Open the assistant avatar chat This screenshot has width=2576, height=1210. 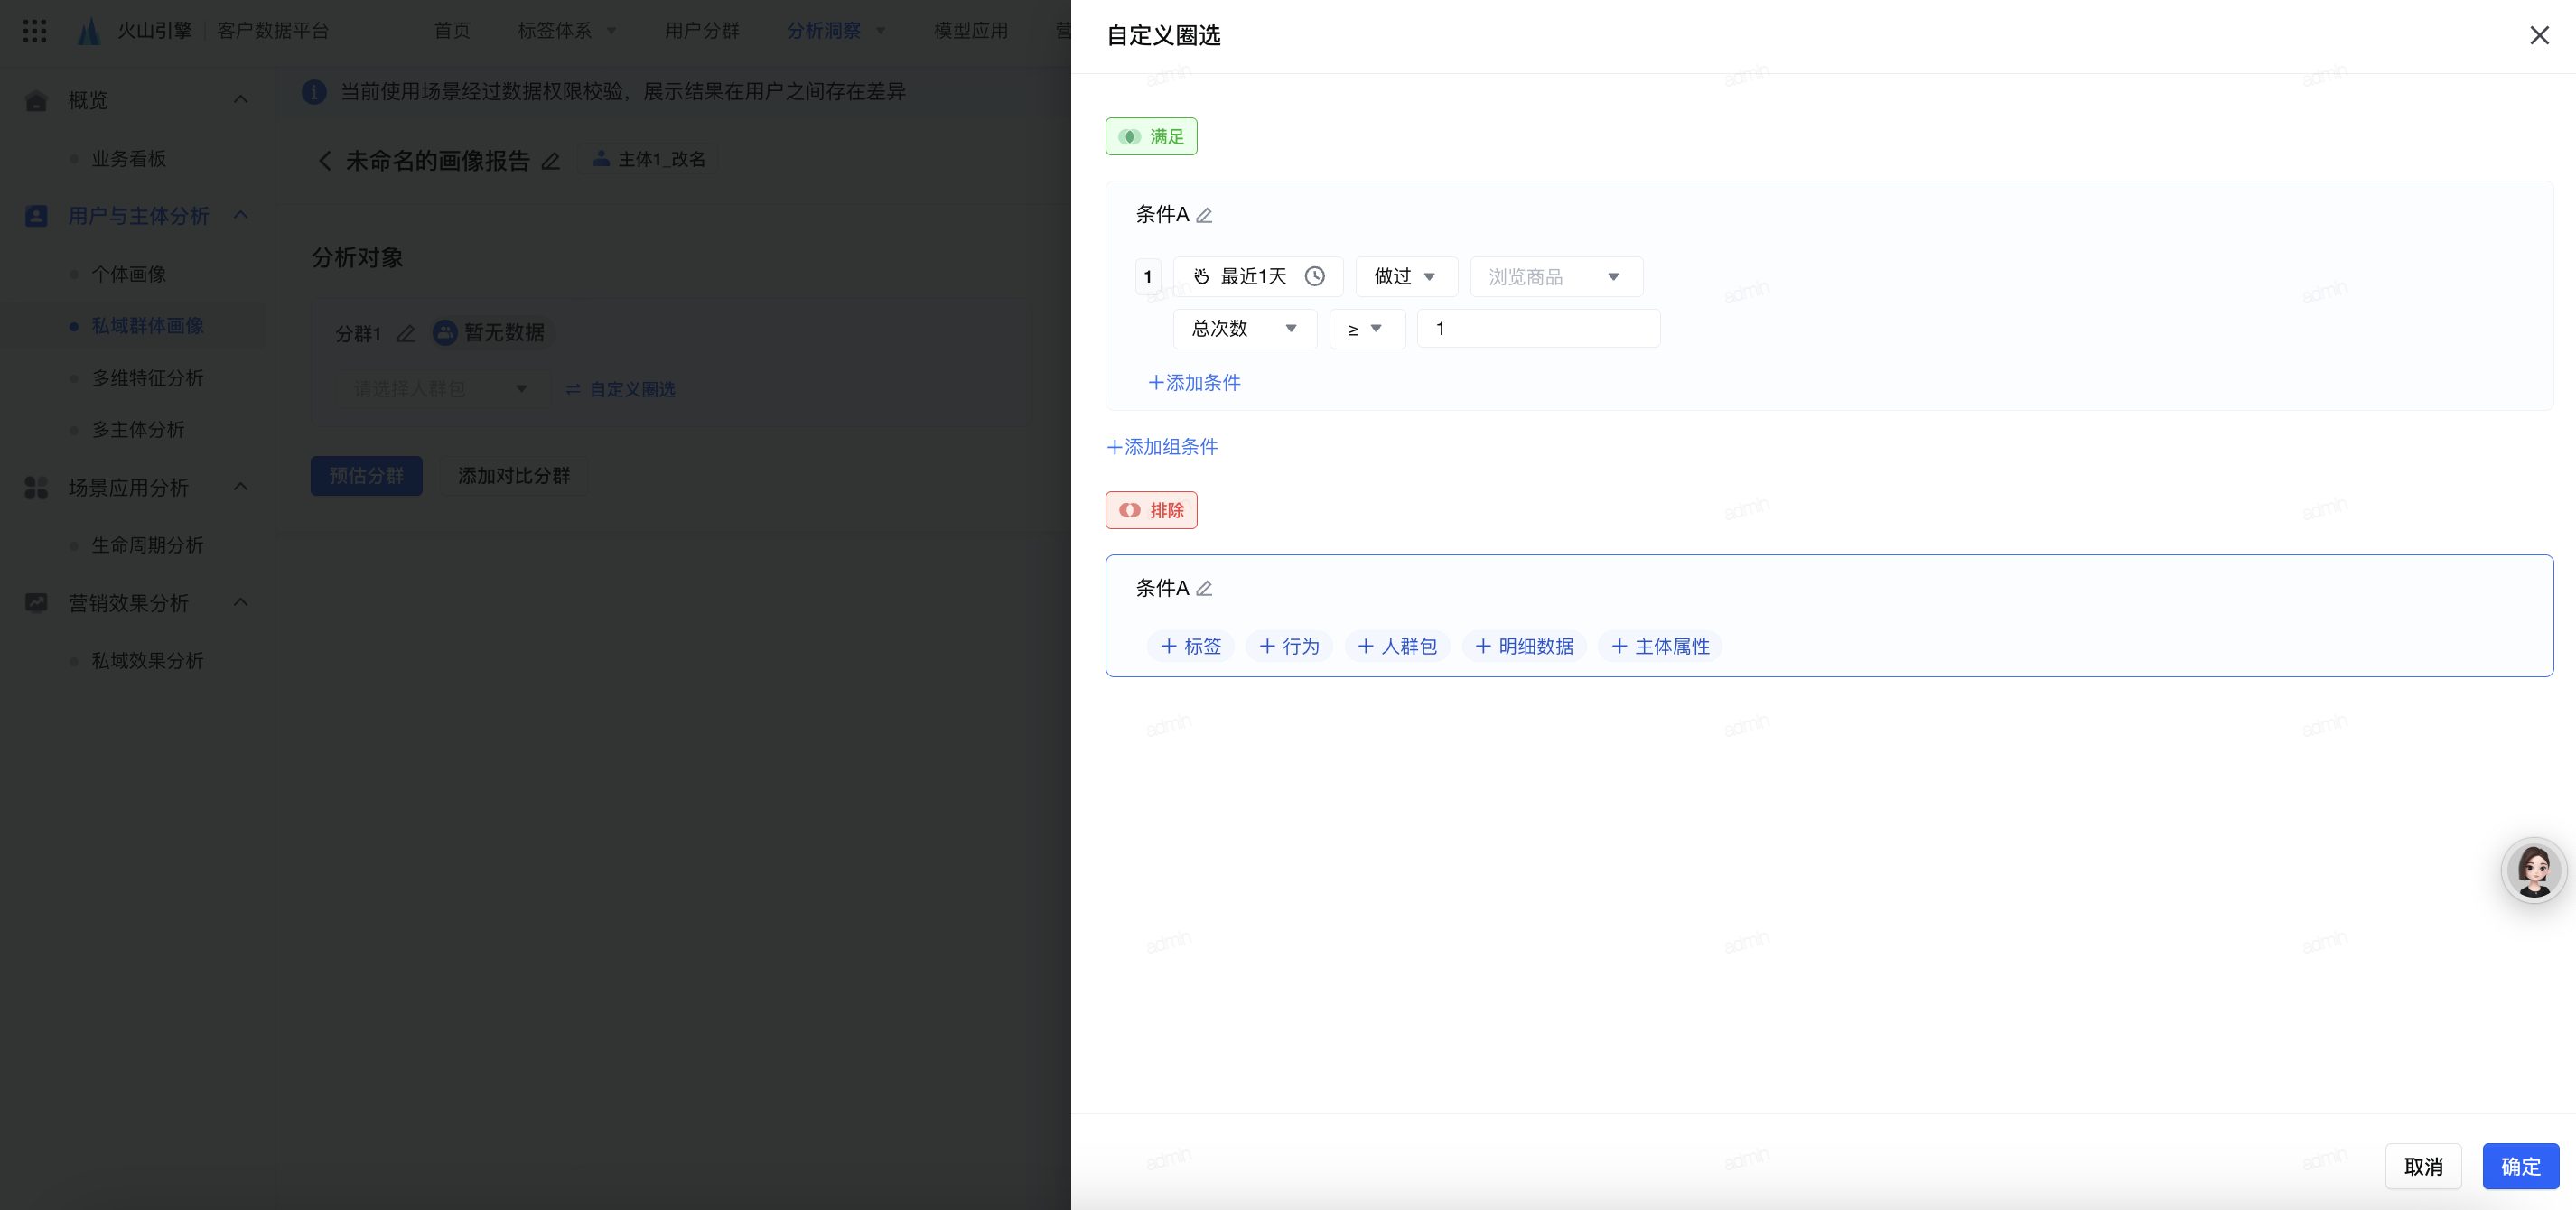pyautogui.click(x=2533, y=870)
